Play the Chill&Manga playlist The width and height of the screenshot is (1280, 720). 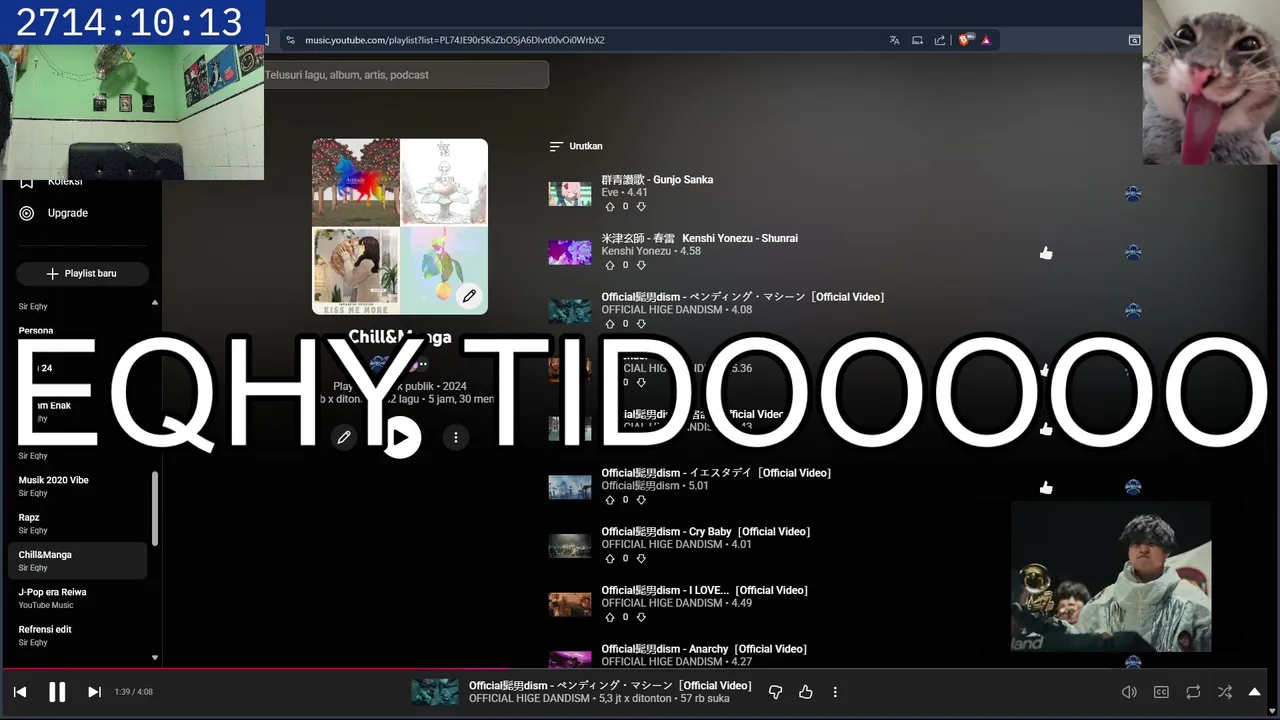coord(400,437)
